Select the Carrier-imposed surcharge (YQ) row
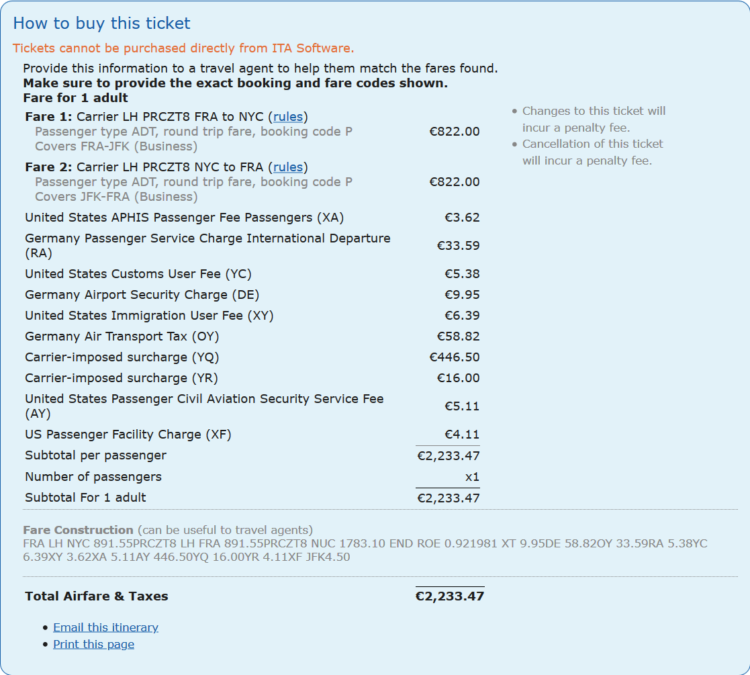The width and height of the screenshot is (750, 675). tap(252, 357)
